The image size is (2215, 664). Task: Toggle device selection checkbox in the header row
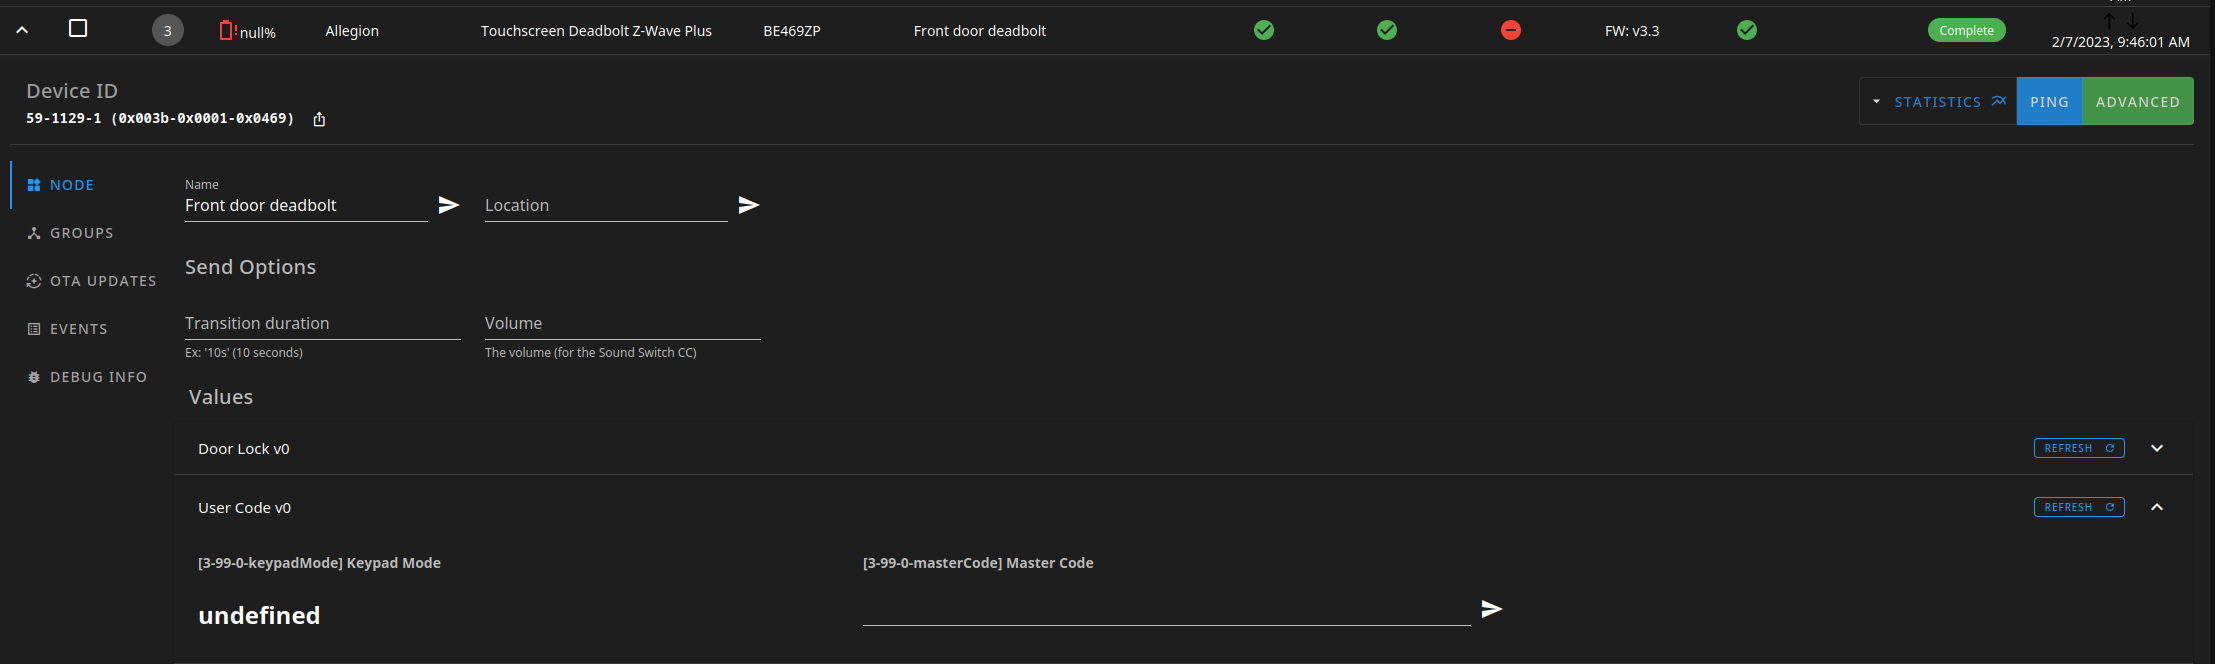78,29
